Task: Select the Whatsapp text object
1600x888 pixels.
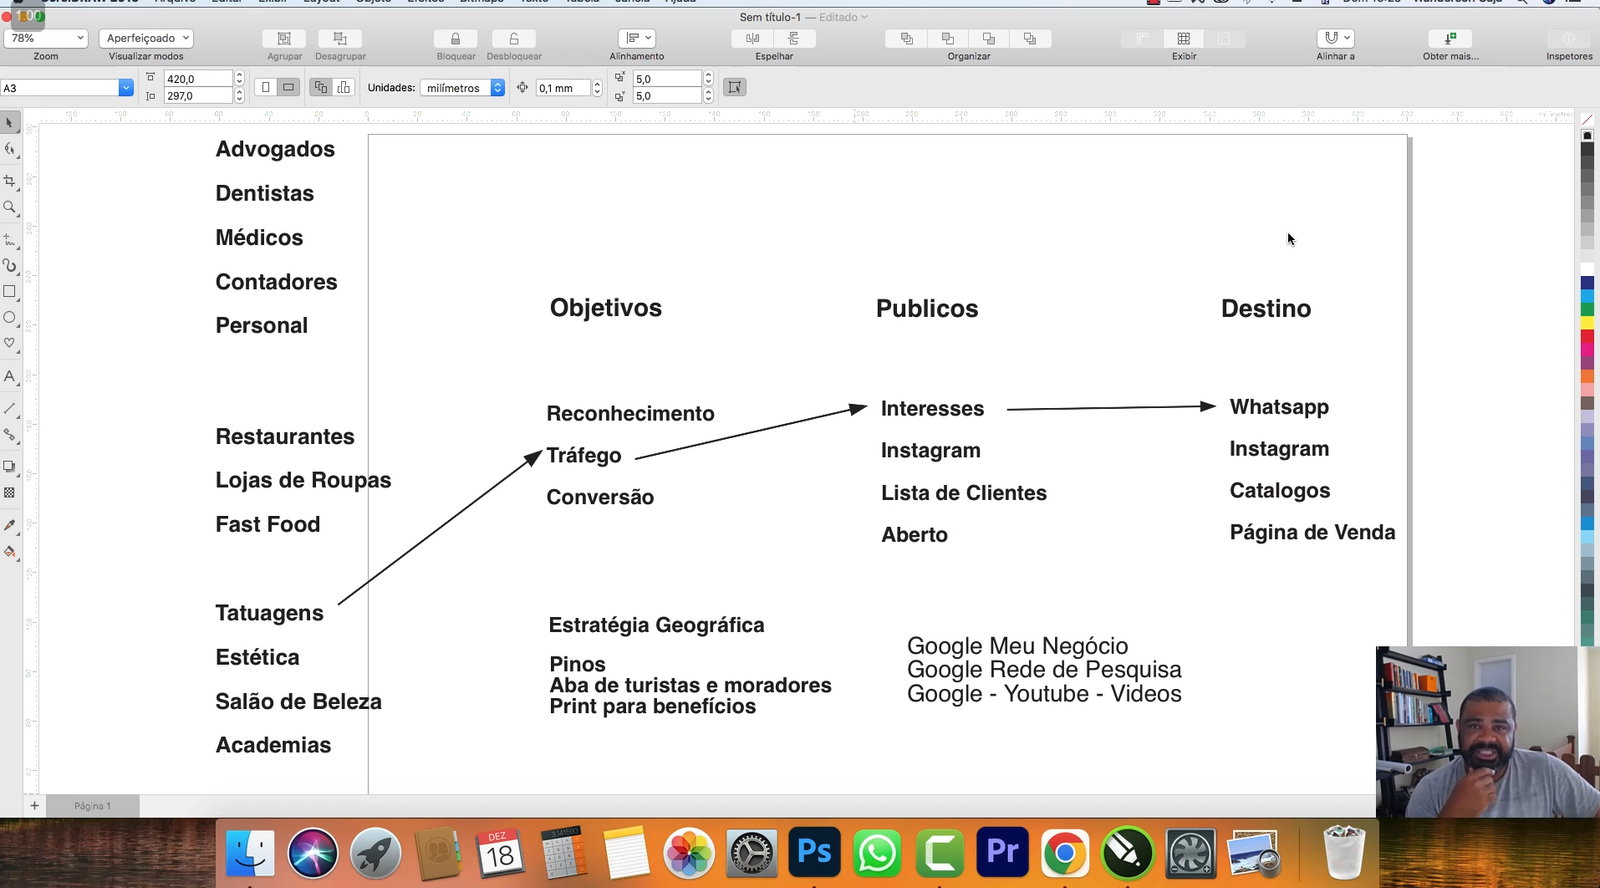Action: coord(1279,407)
